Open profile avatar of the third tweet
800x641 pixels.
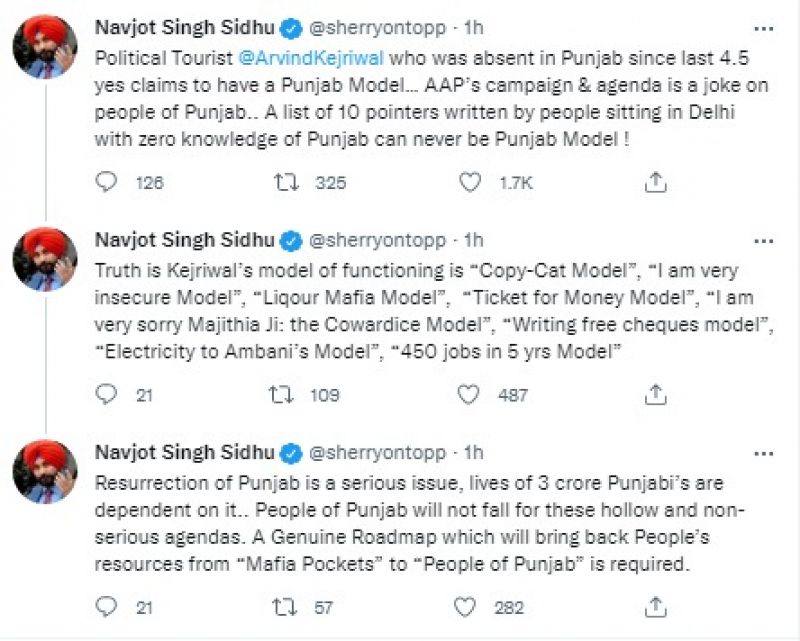tap(45, 472)
